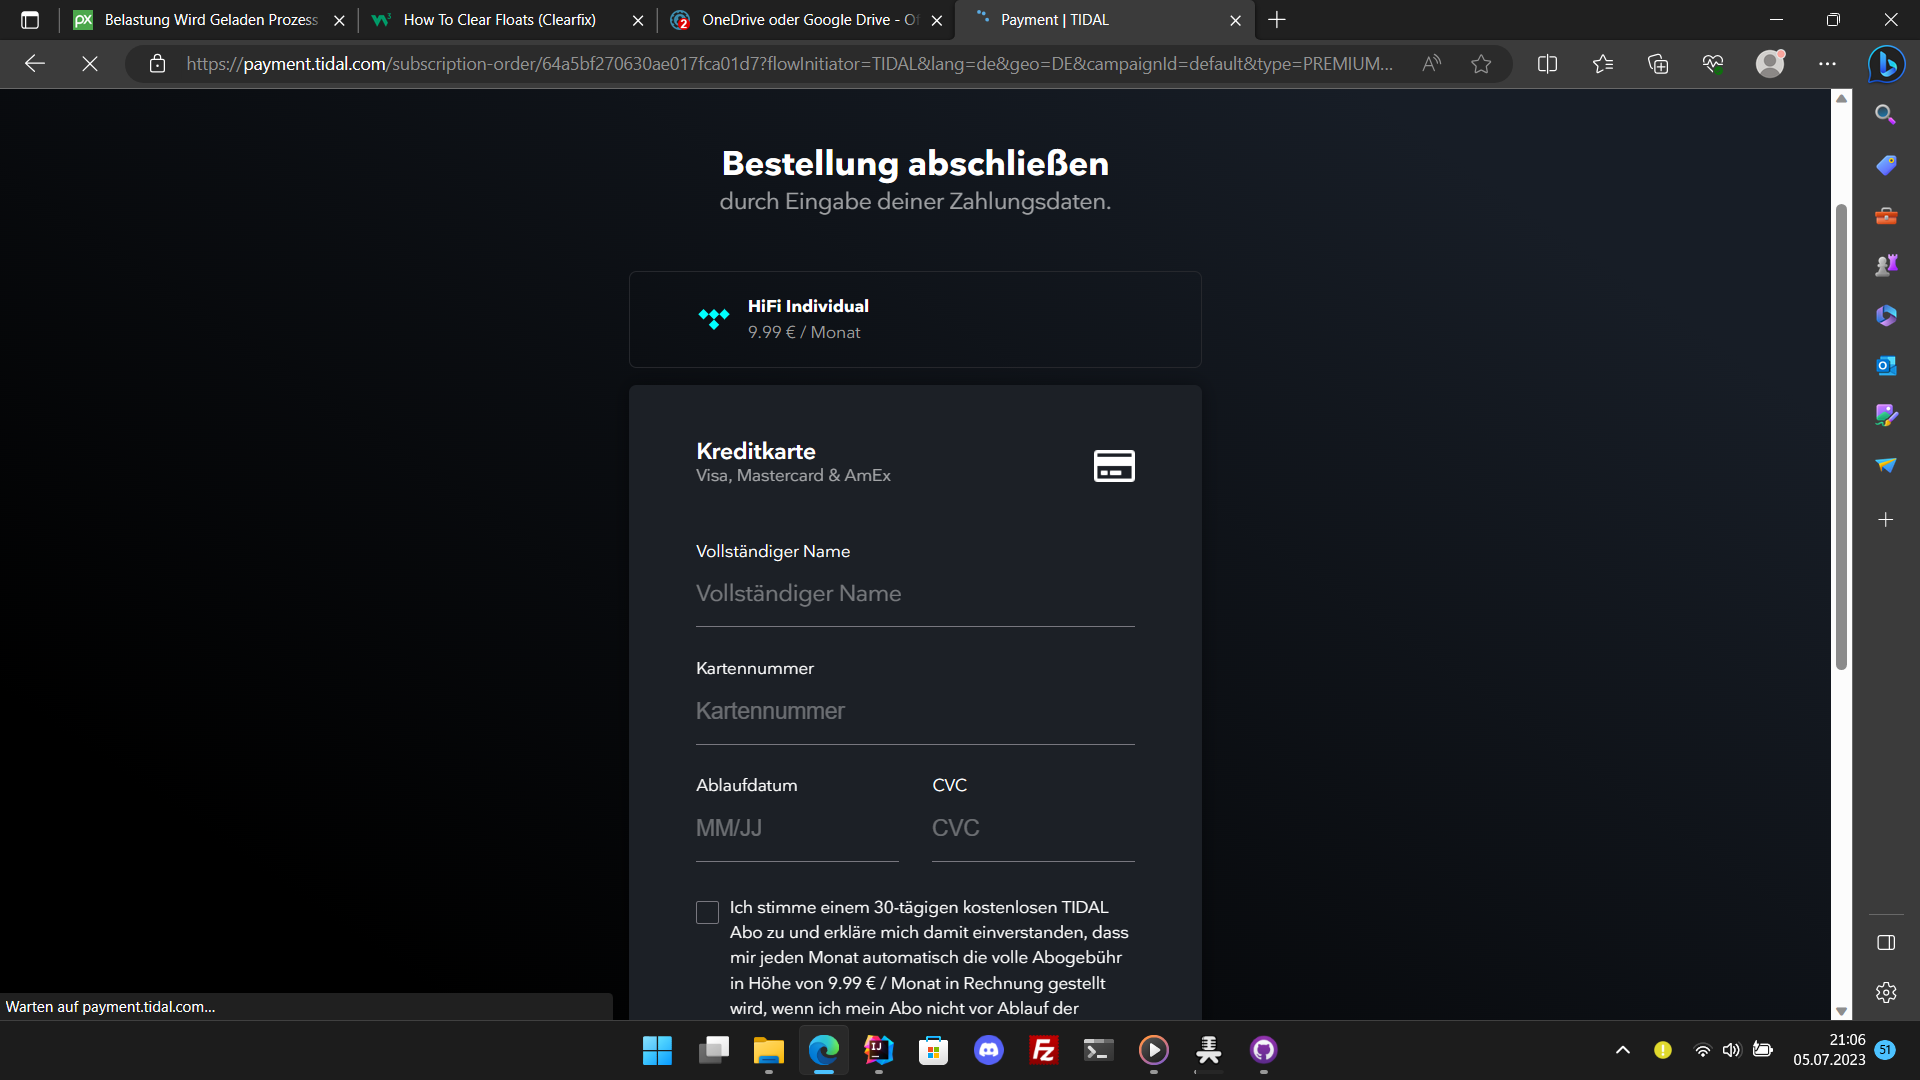Click the split screen toolbar icon
The height and width of the screenshot is (1080, 1920).
coord(1547,64)
